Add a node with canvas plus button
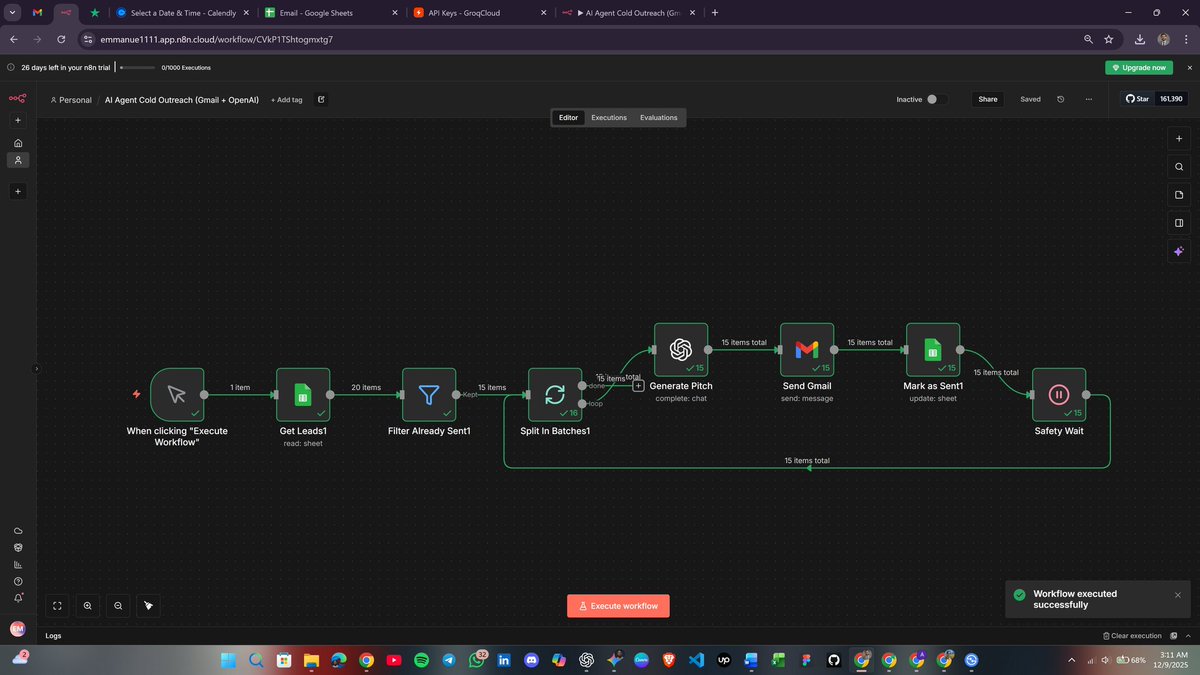 (1179, 139)
